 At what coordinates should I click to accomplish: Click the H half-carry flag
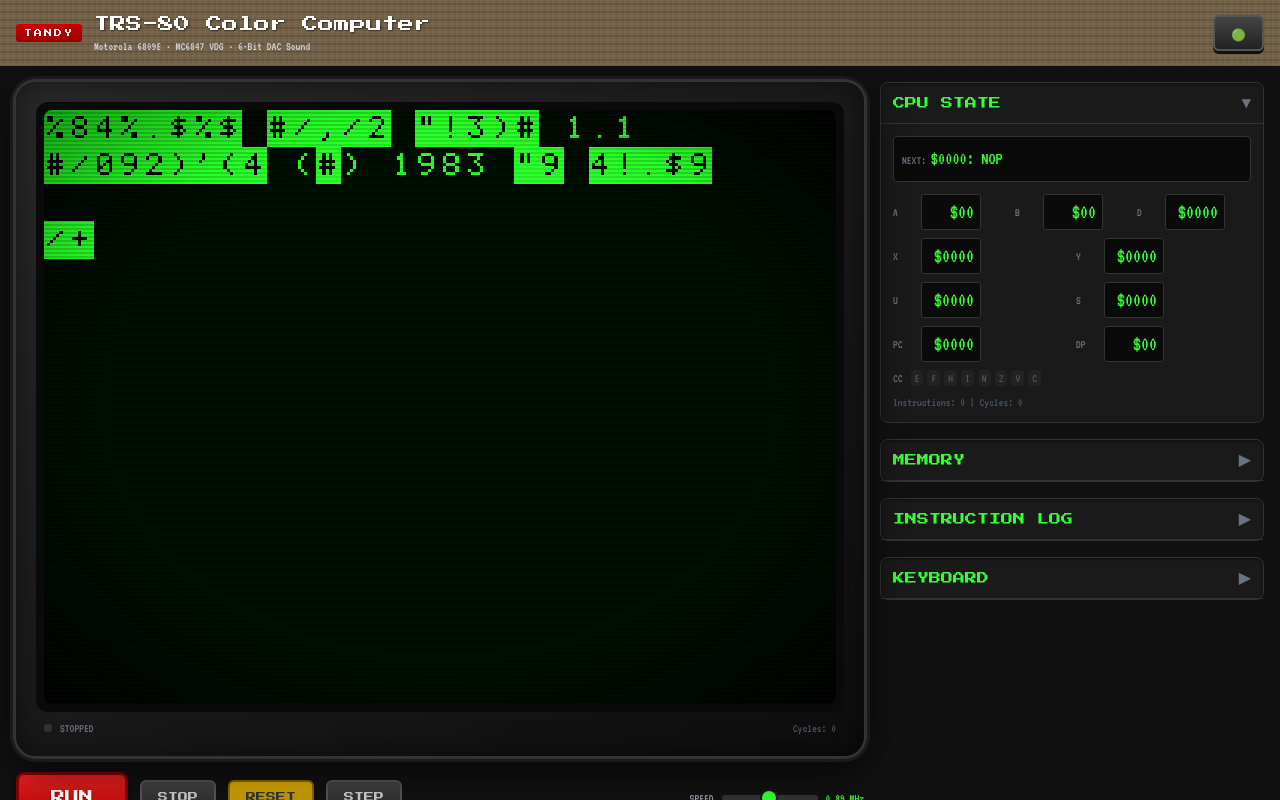(951, 379)
